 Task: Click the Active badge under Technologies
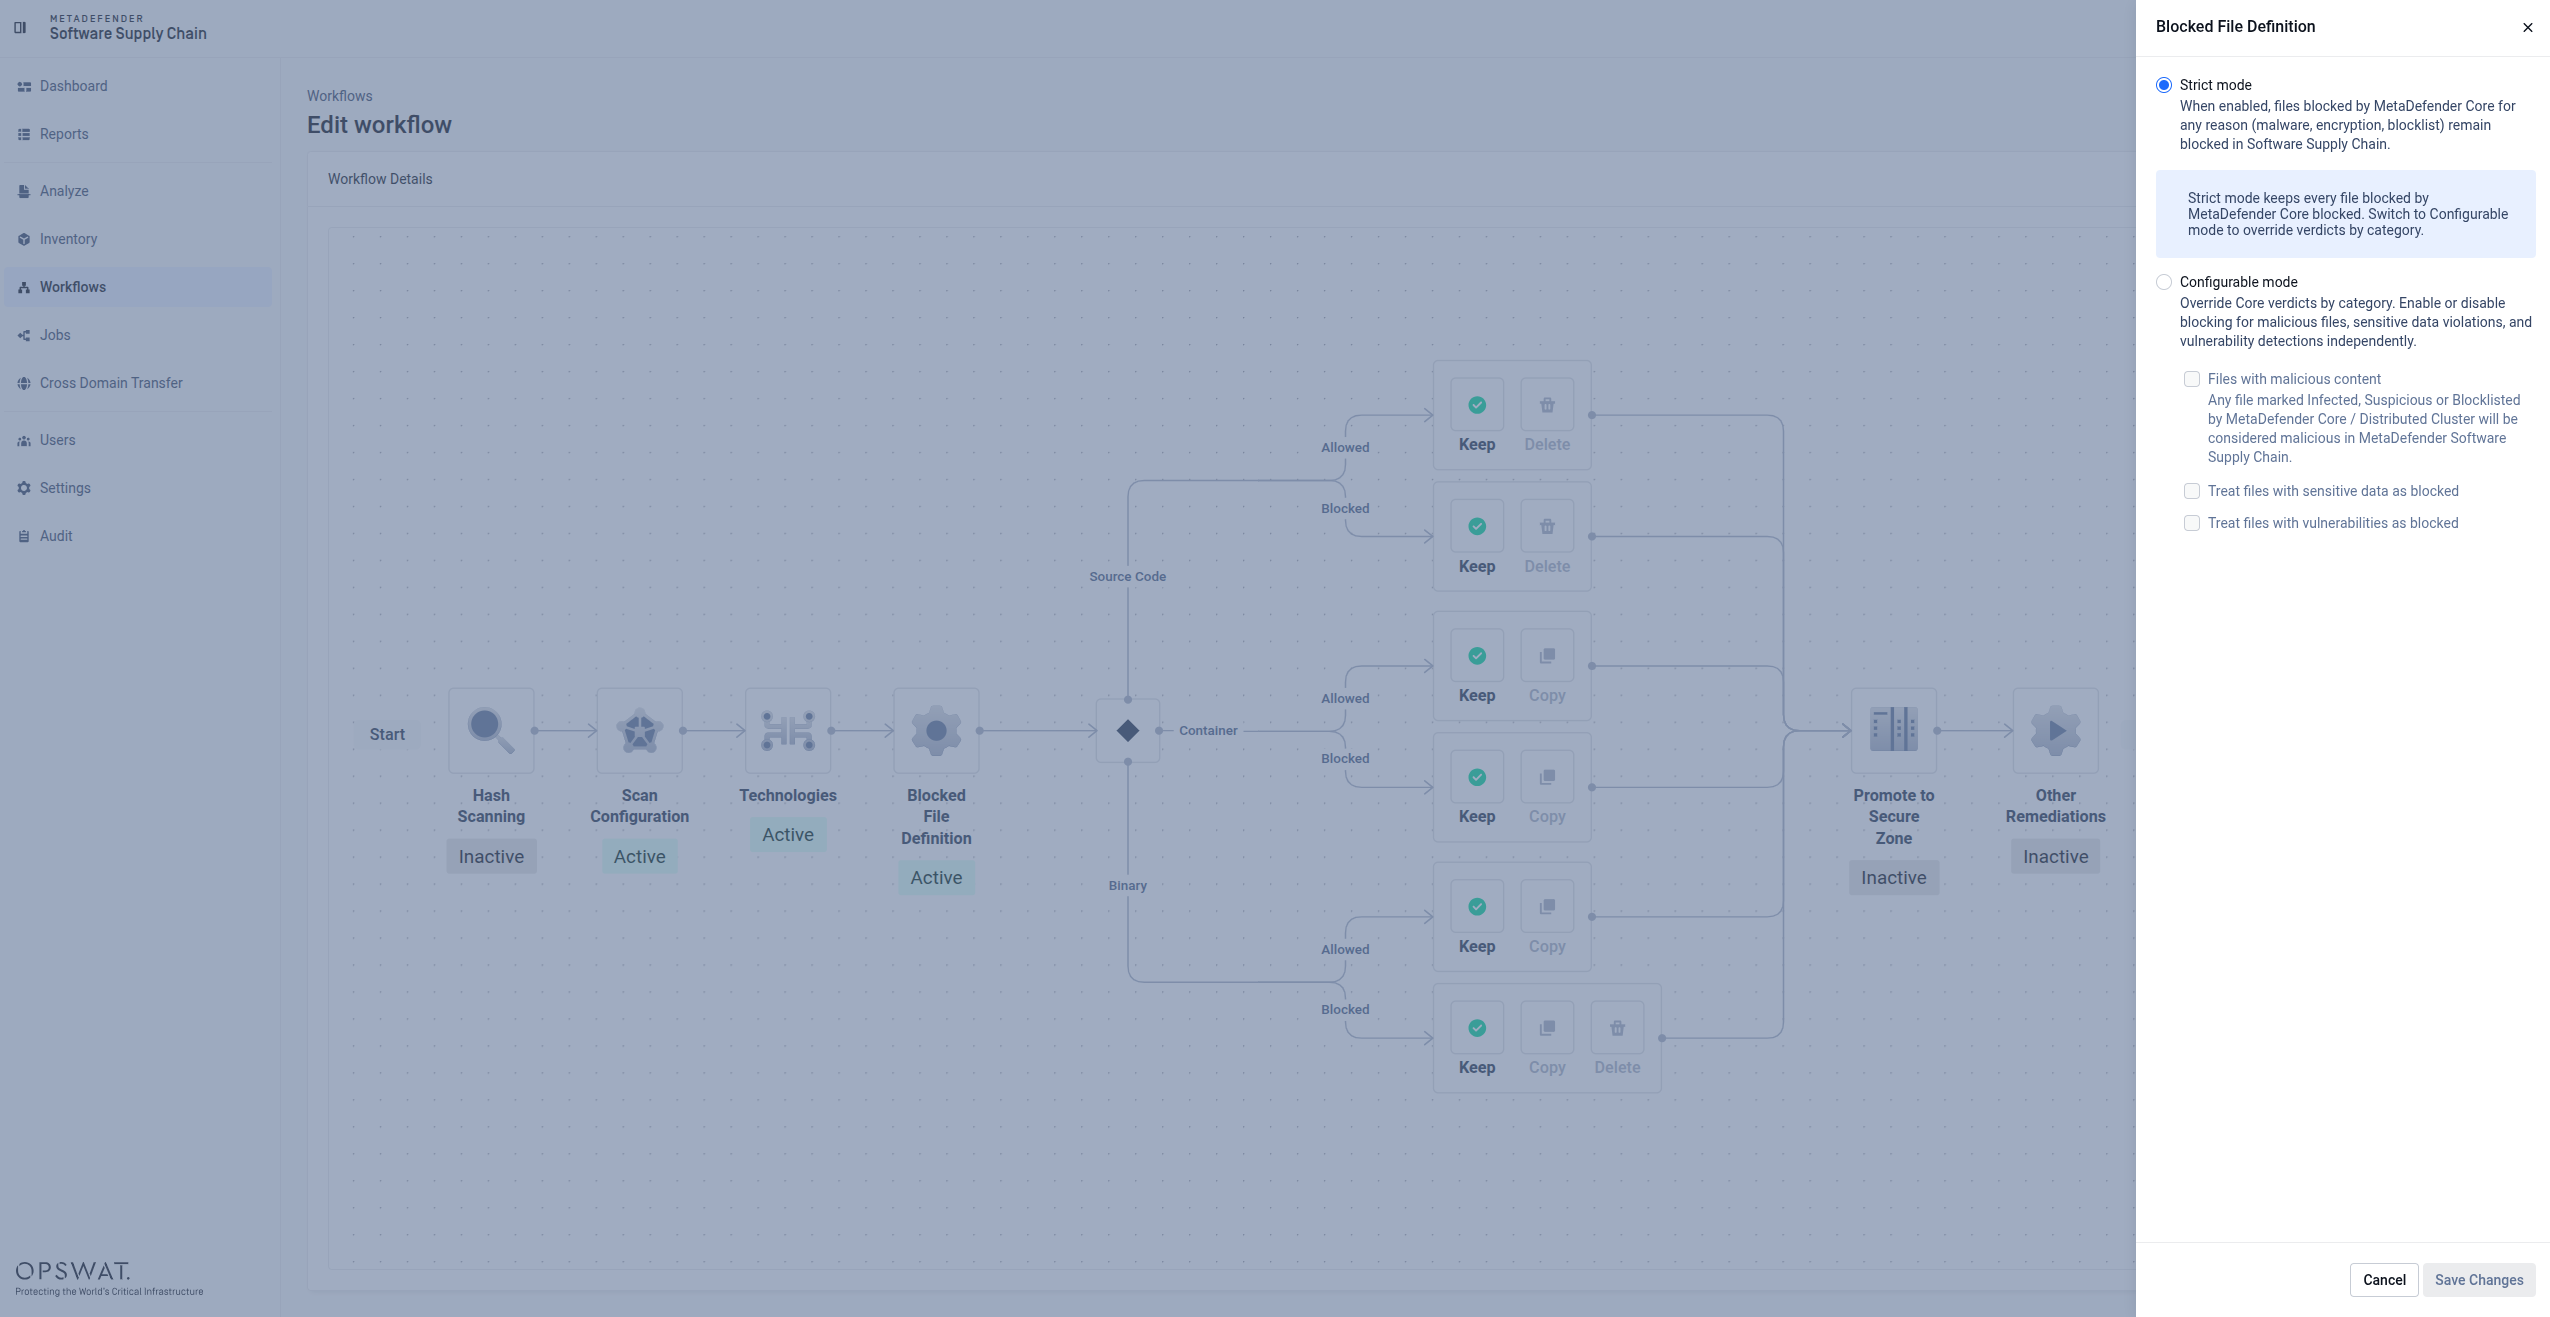click(788, 835)
